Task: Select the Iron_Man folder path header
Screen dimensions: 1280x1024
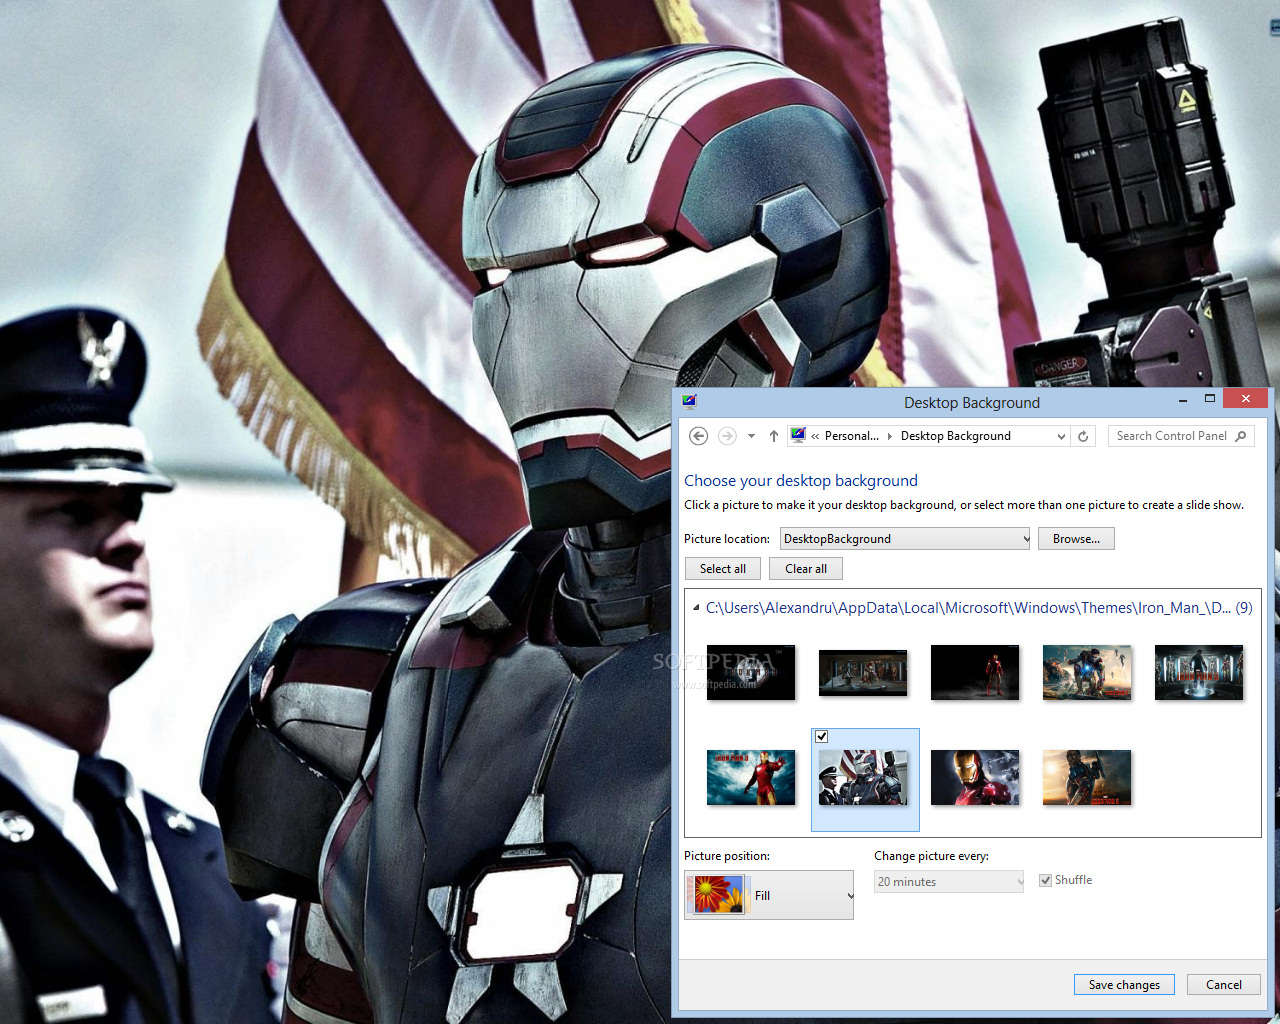Action: click(x=979, y=608)
